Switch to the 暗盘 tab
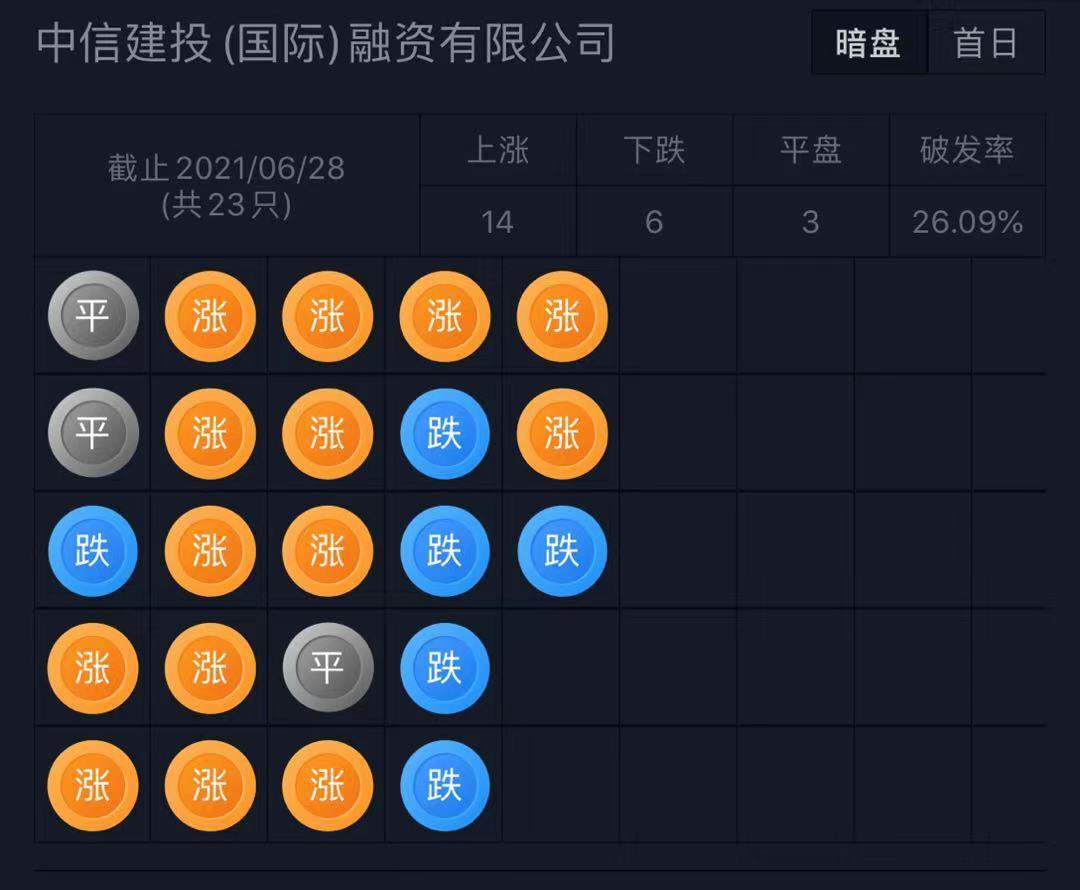Screen dimensions: 1080x890 coord(867,43)
